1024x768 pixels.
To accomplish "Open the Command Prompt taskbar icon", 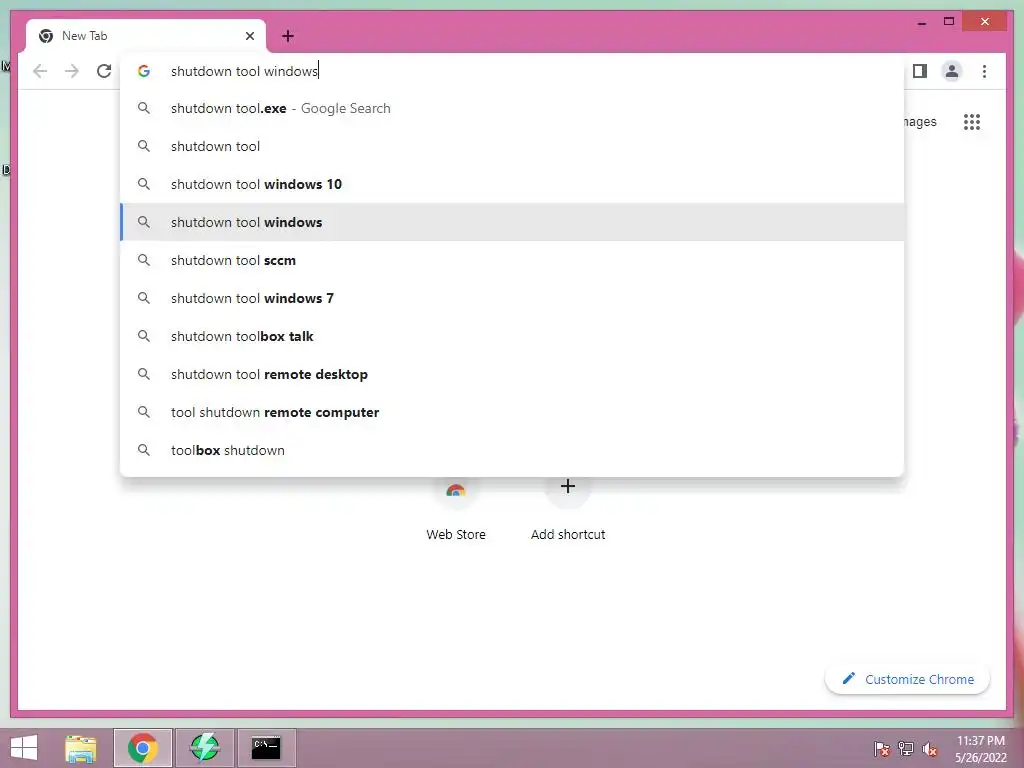I will pyautogui.click(x=266, y=748).
